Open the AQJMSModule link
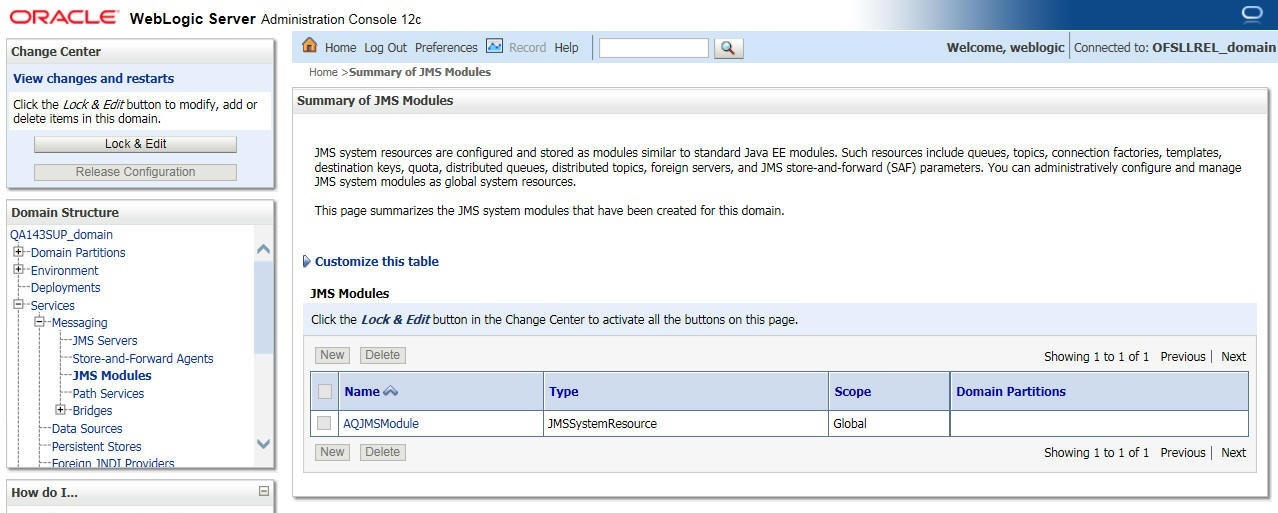Screen dimensions: 1278x513 click(x=381, y=423)
